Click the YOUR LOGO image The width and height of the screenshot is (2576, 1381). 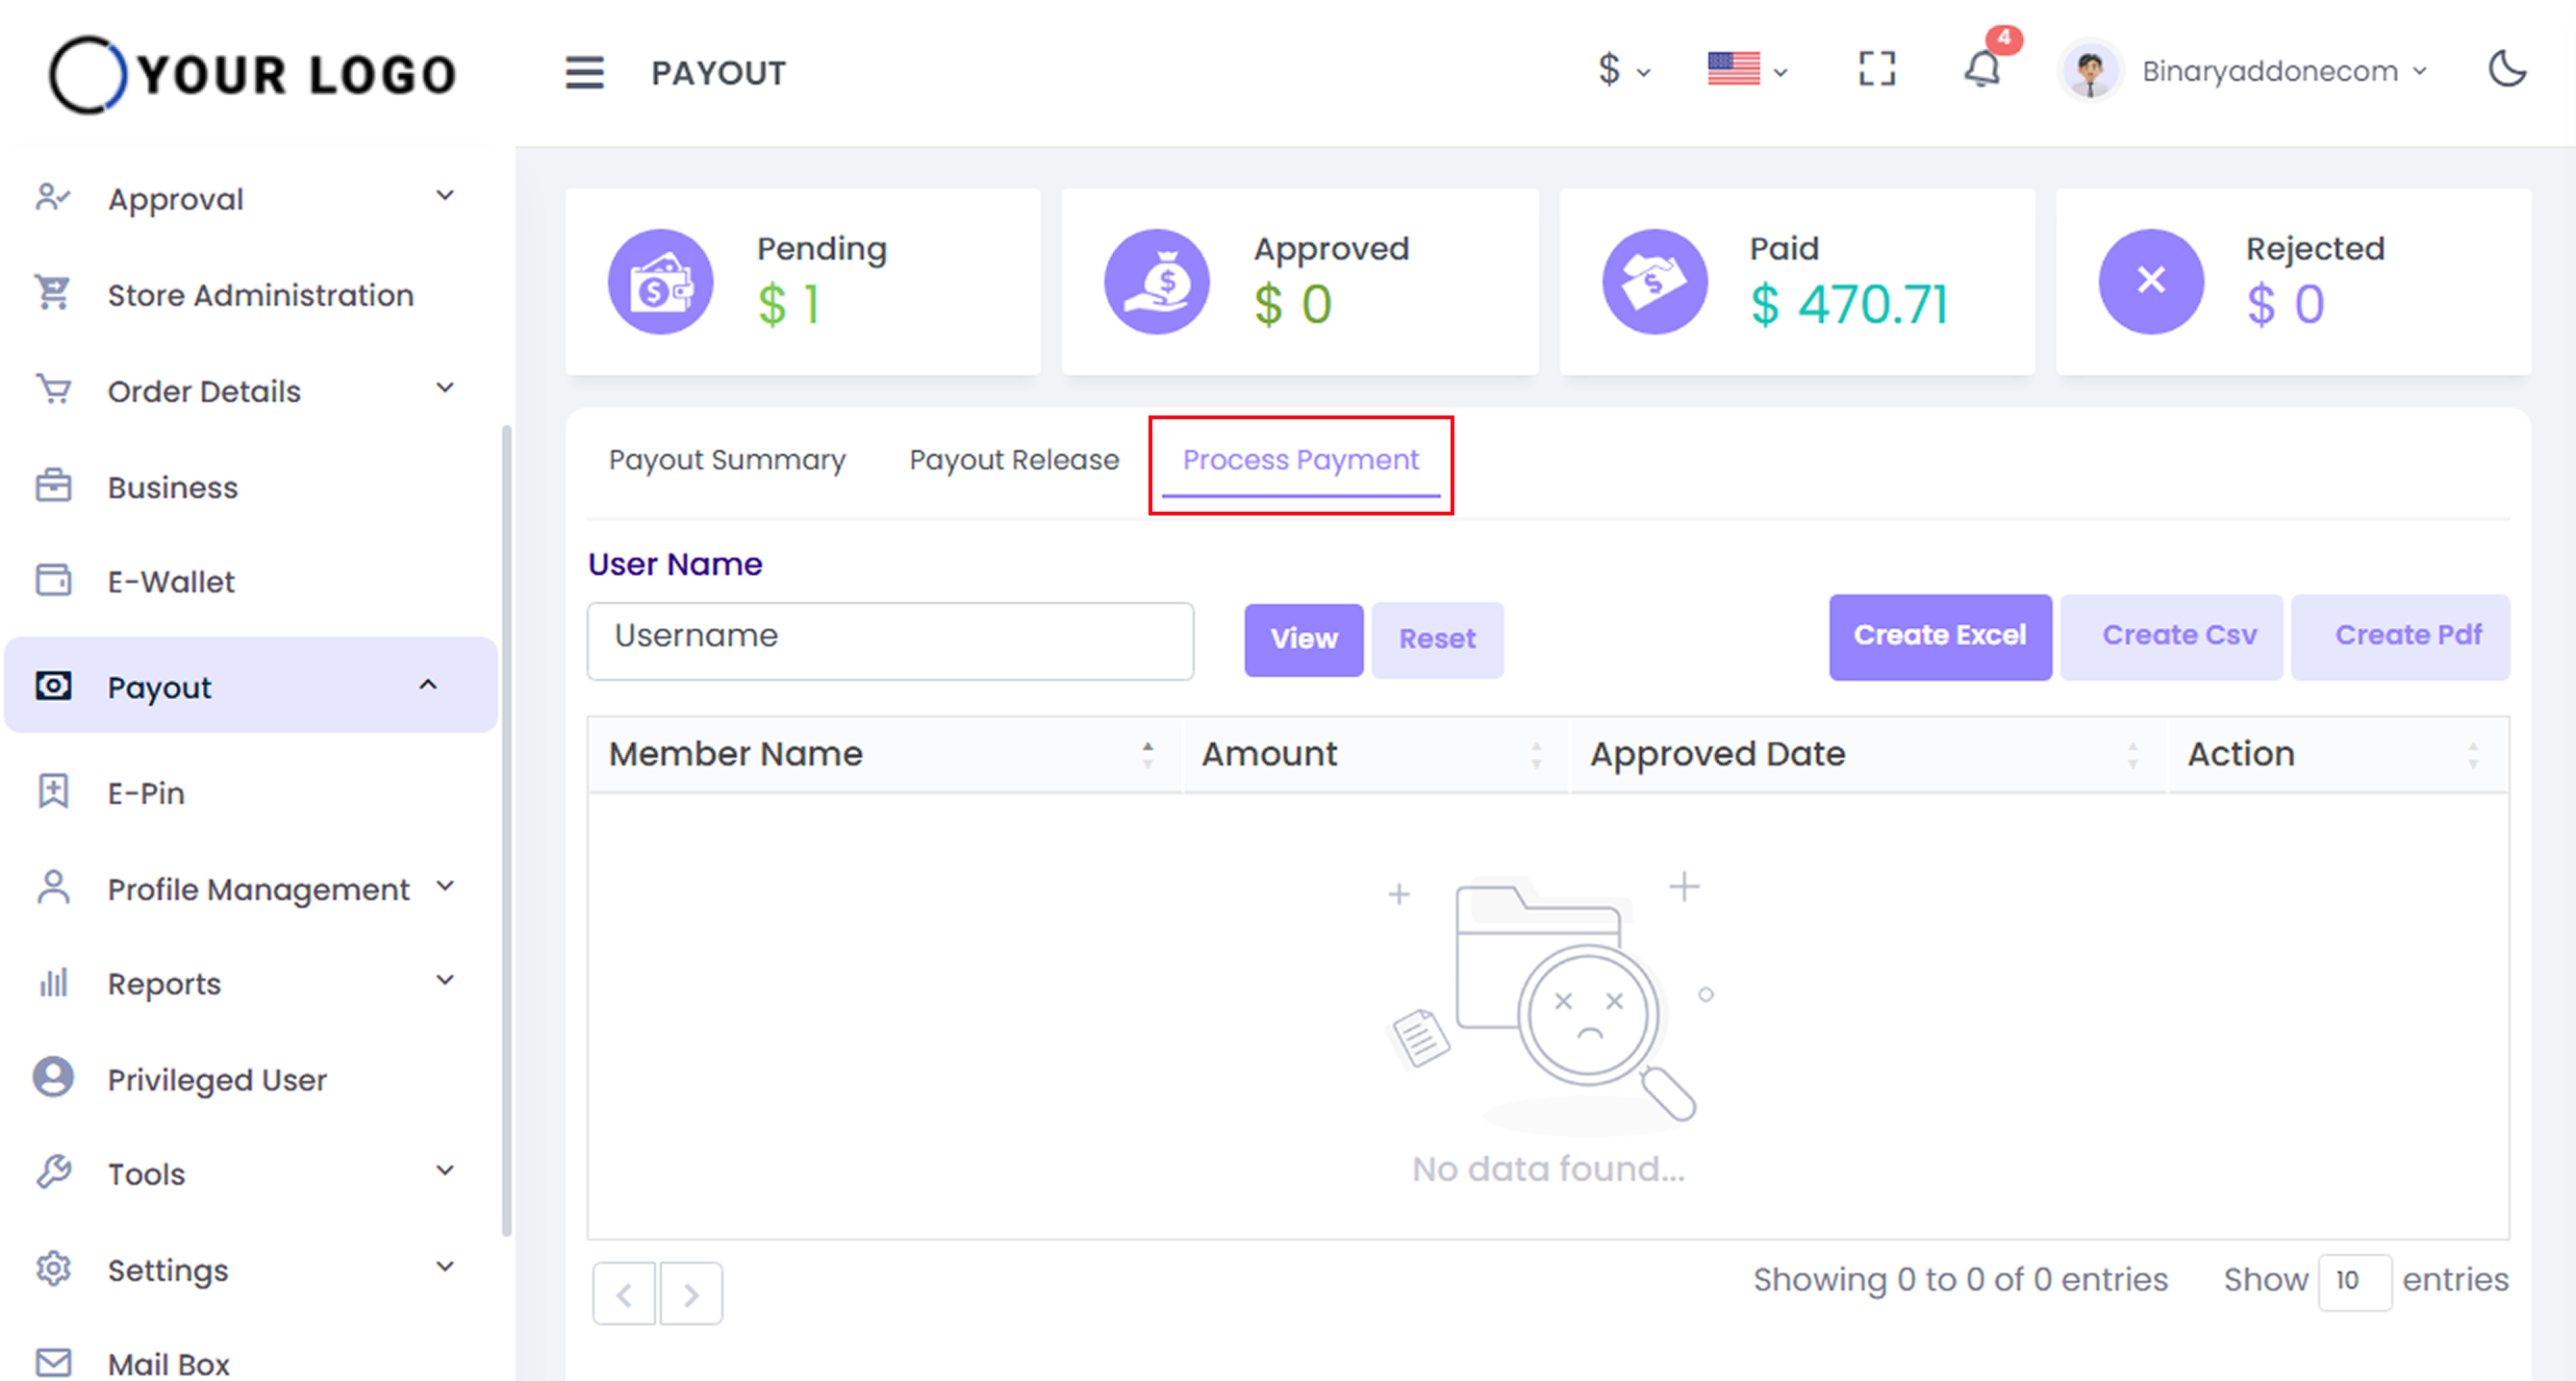pos(253,74)
